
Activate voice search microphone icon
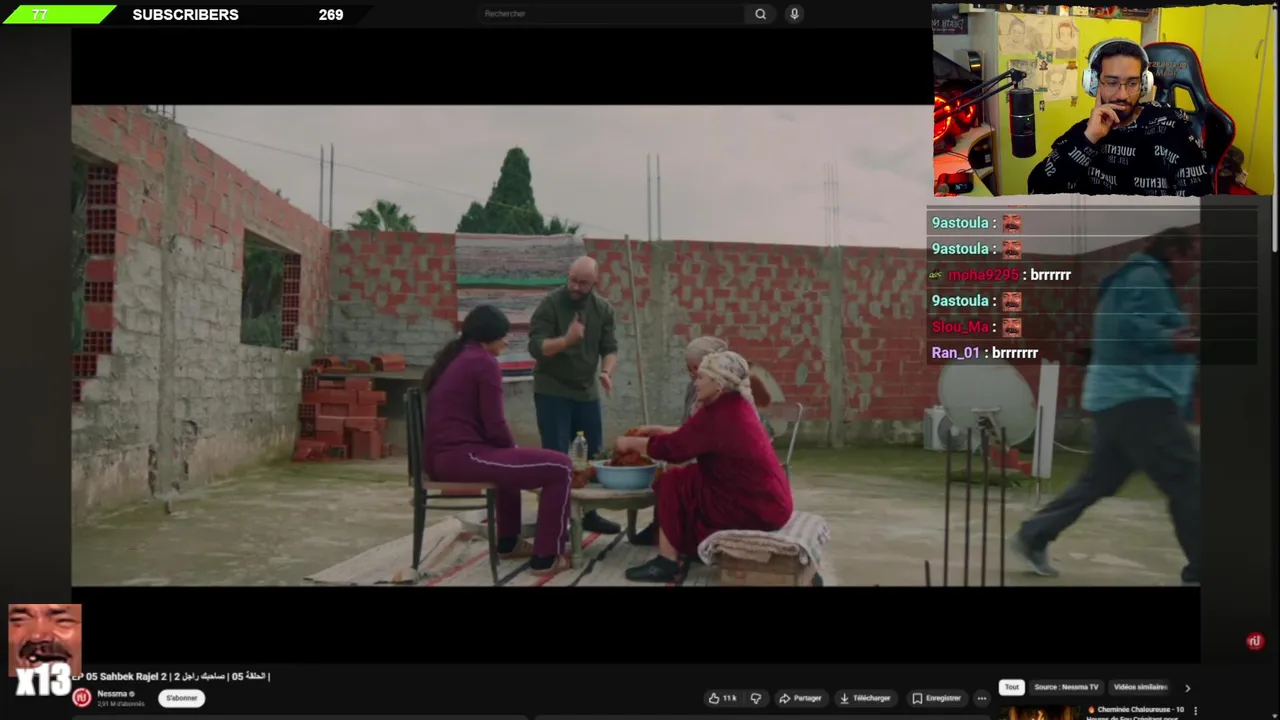pos(794,14)
